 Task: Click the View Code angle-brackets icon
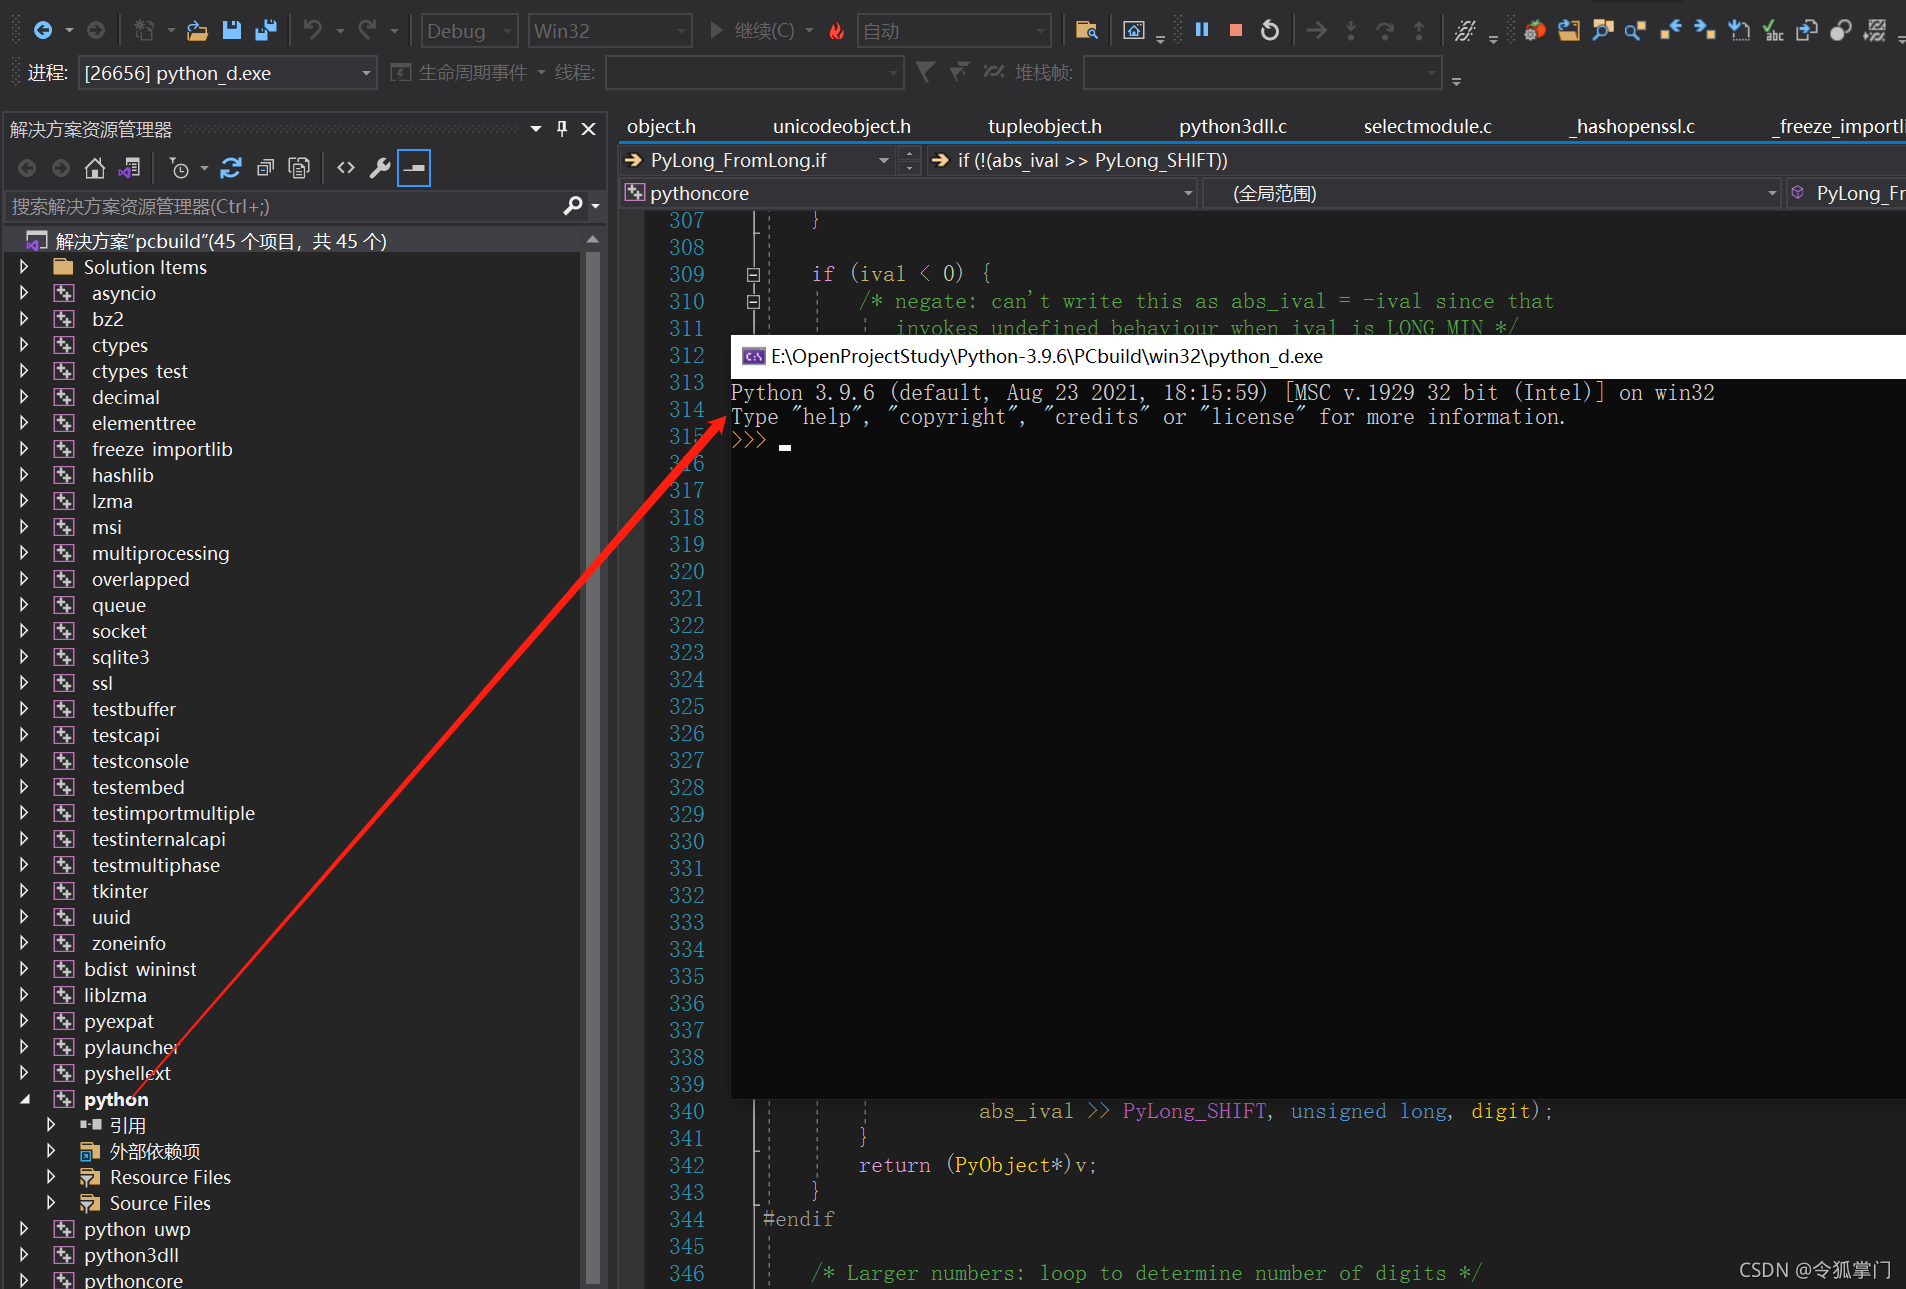tap(346, 168)
